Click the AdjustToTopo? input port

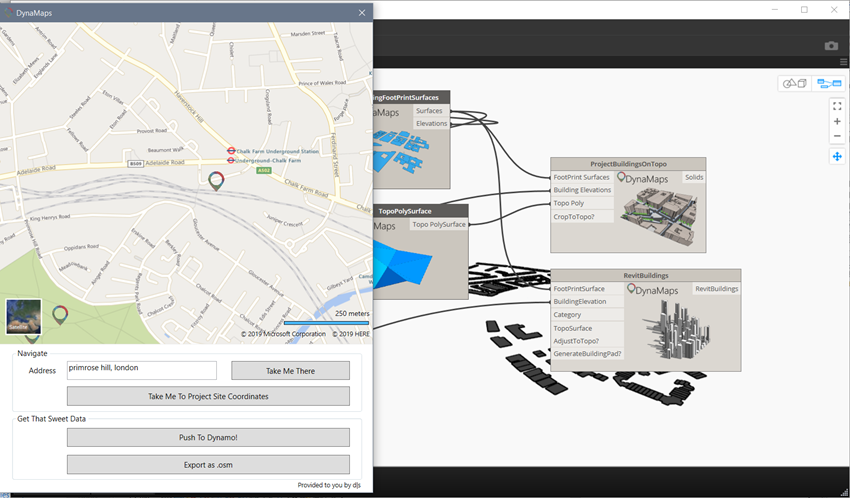tap(587, 341)
